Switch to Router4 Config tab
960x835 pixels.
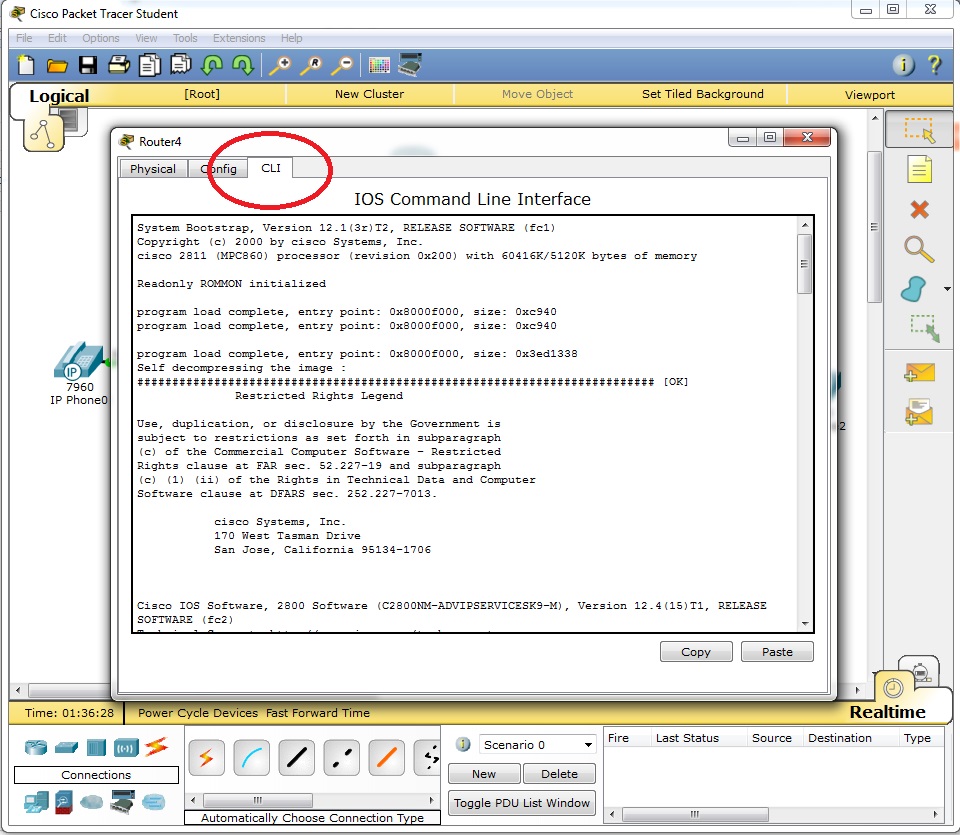click(x=218, y=169)
